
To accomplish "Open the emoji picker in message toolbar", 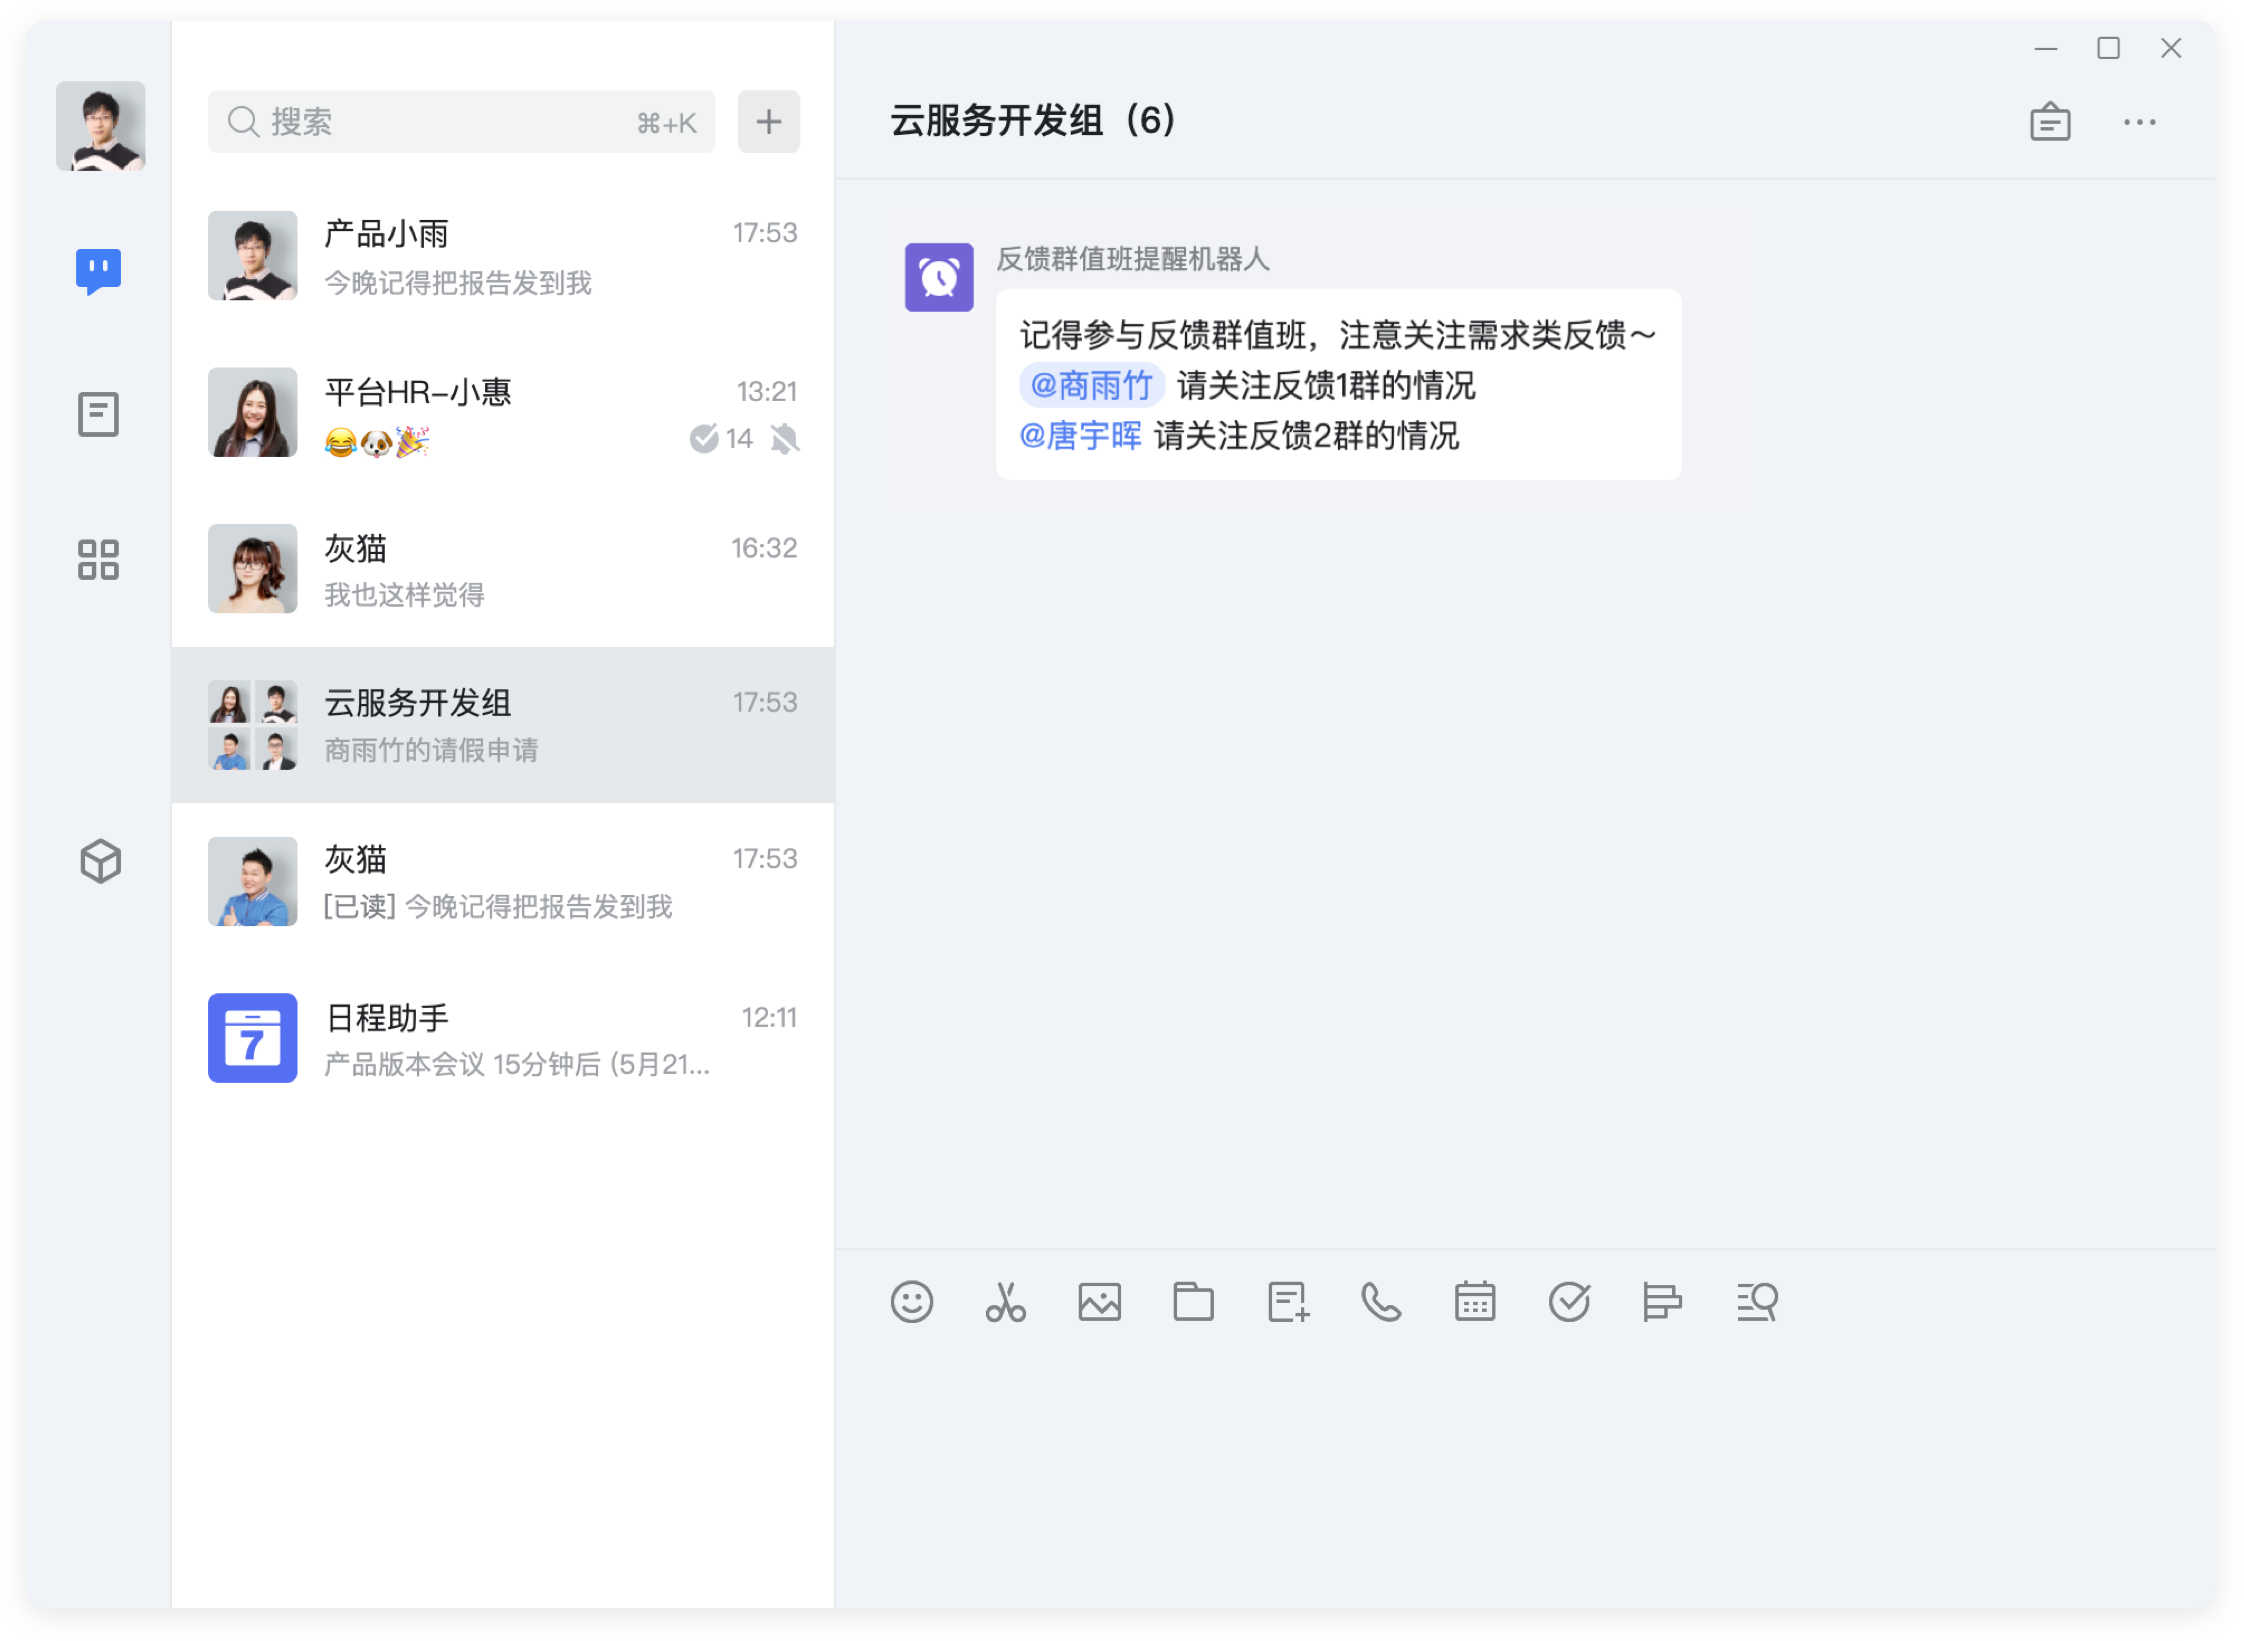I will click(911, 1302).
